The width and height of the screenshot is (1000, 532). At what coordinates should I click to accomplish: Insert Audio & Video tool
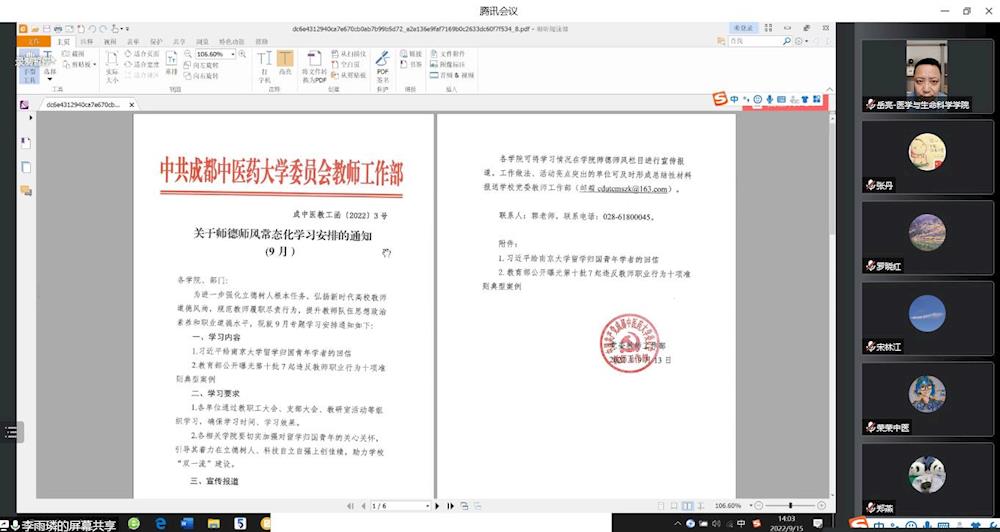[452, 75]
